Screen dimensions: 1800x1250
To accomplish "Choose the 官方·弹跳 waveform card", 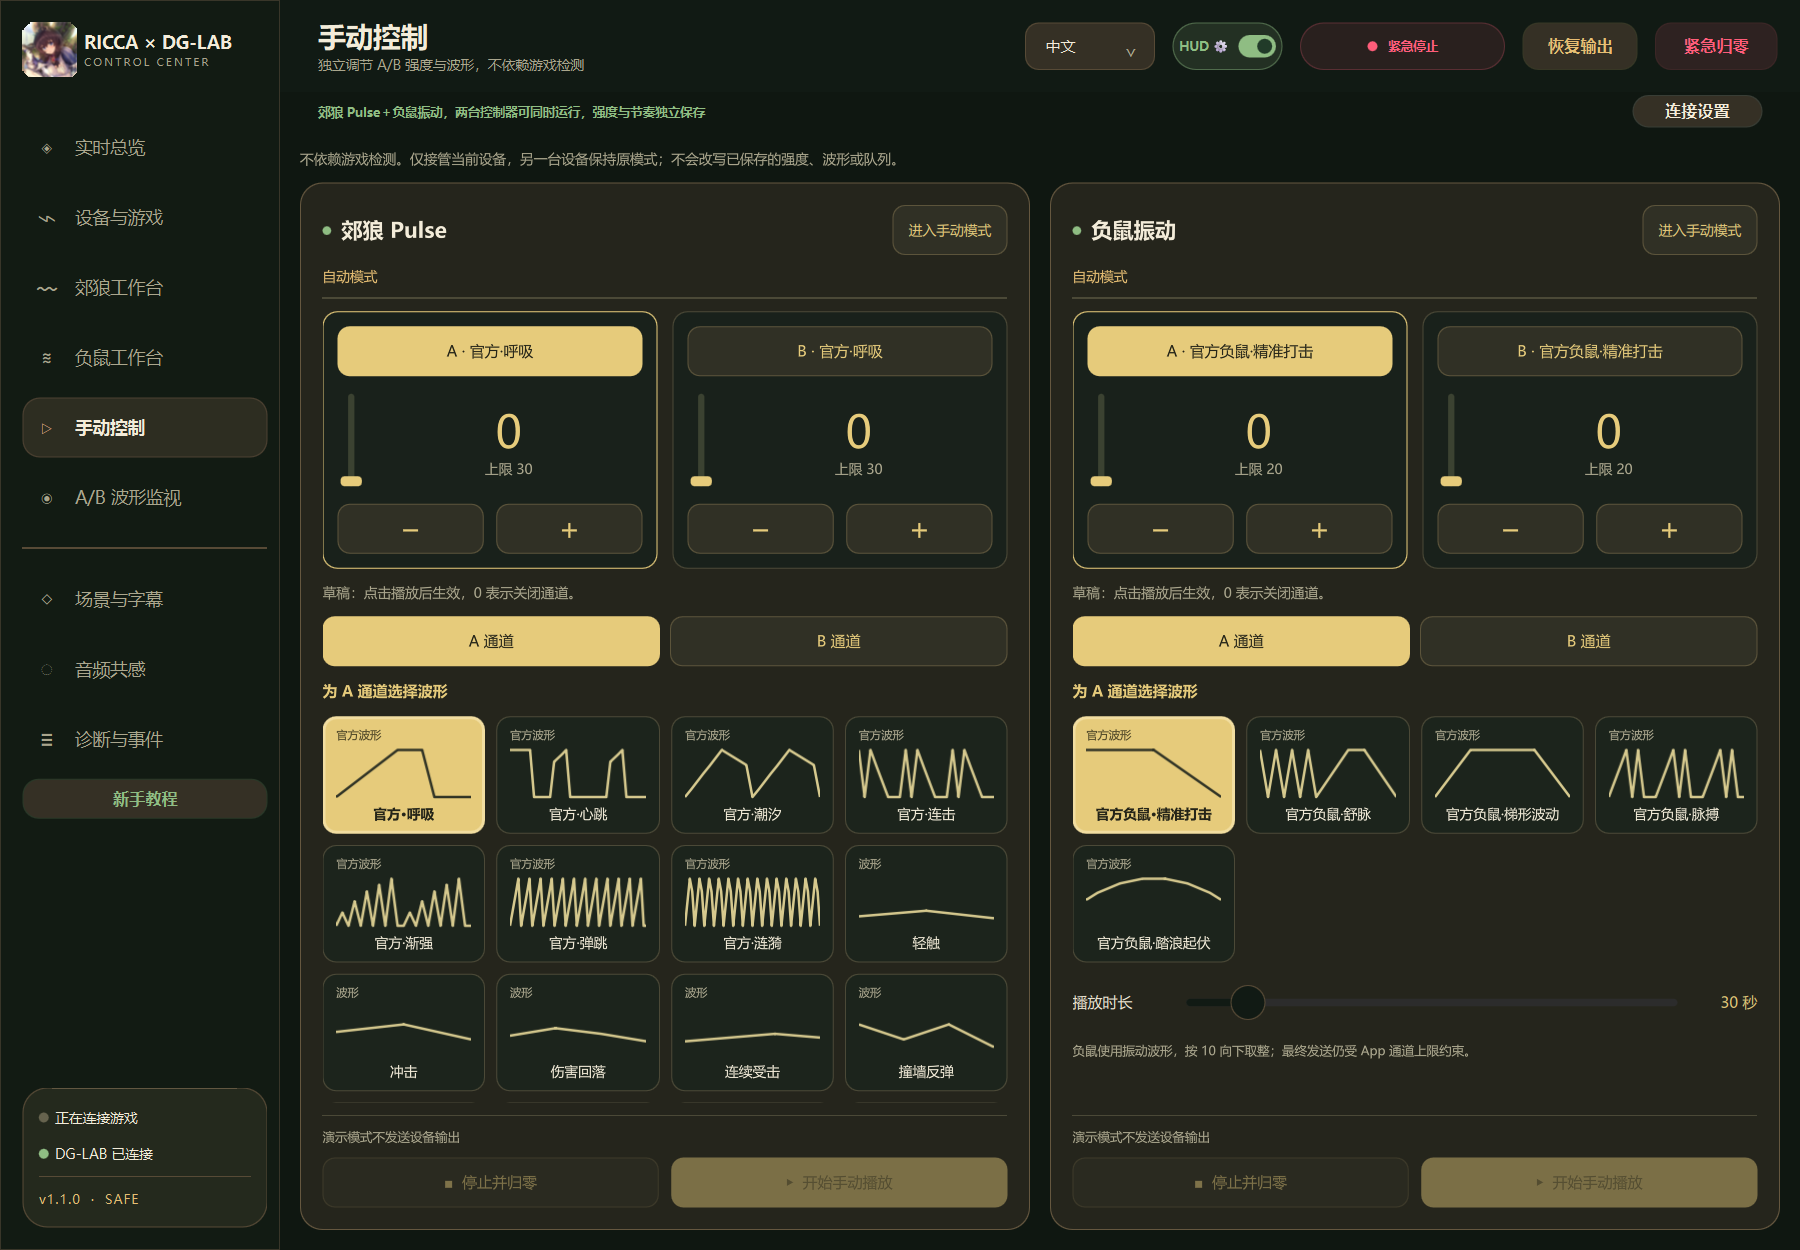I will click(x=578, y=904).
